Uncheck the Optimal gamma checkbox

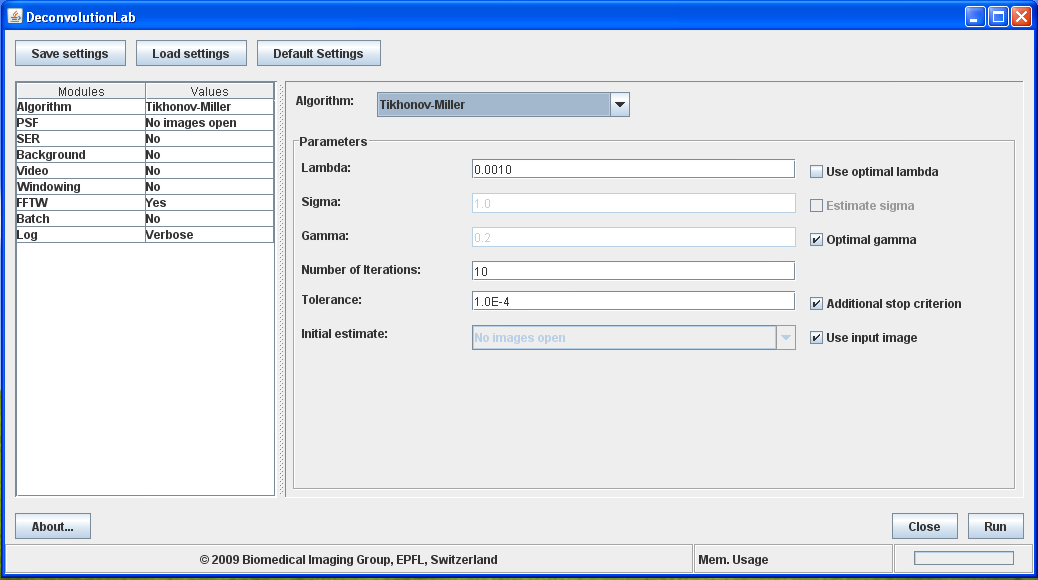coord(817,240)
